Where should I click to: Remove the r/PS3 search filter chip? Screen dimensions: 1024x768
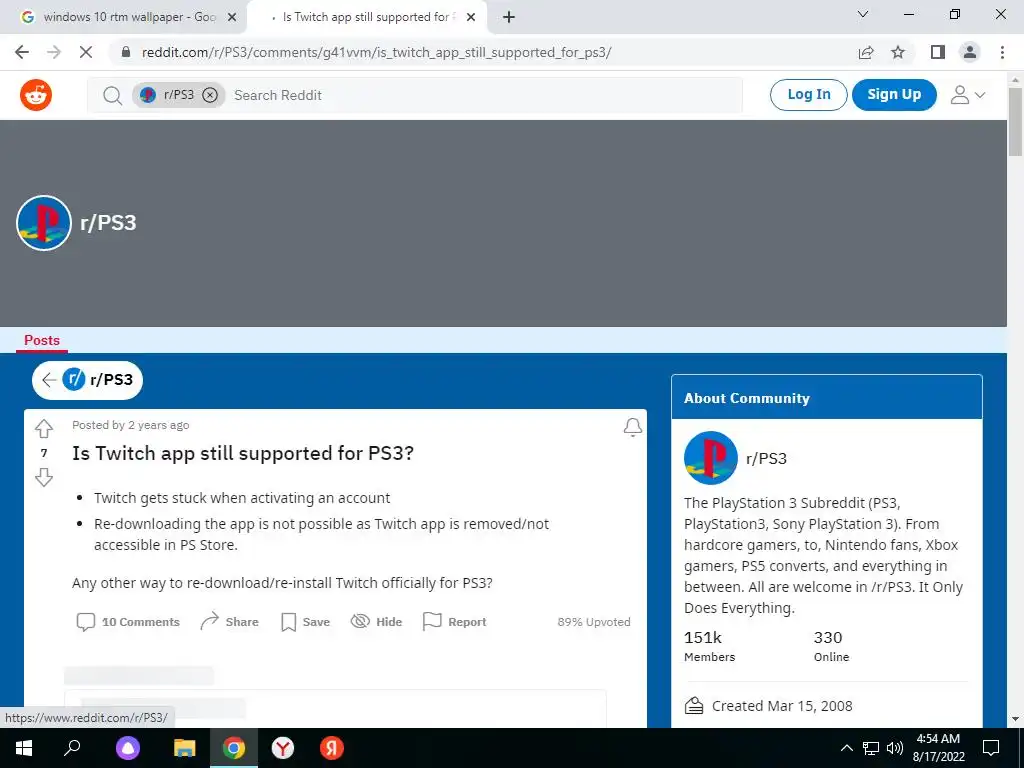pos(210,95)
